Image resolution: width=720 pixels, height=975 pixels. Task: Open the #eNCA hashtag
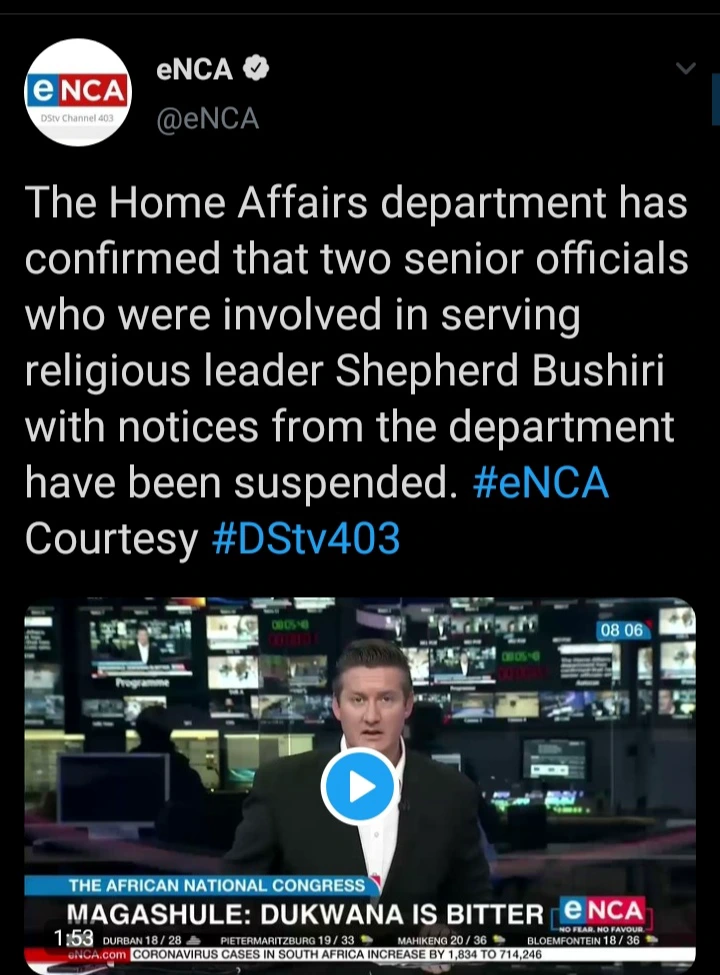[541, 483]
